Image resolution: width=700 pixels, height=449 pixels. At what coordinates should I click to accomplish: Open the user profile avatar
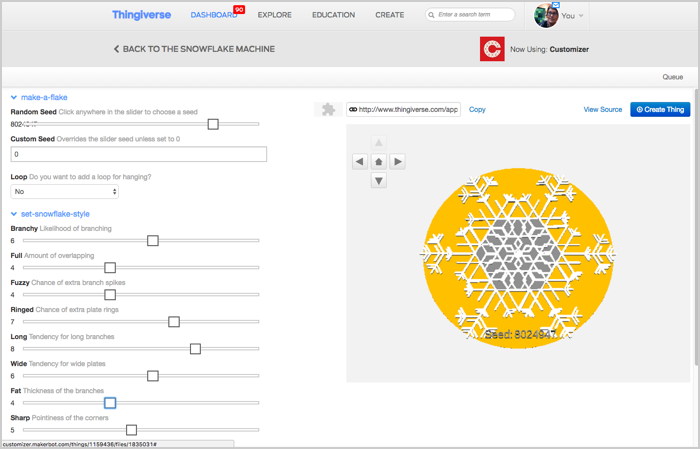[546, 15]
